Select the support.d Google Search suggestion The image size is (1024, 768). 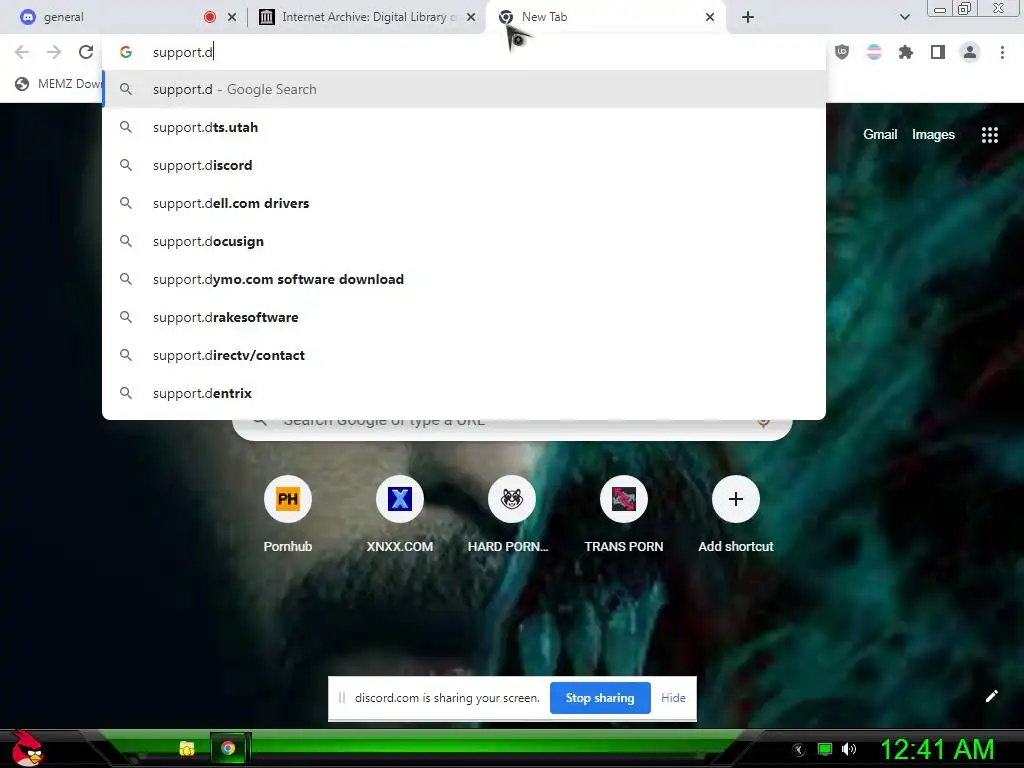click(464, 89)
